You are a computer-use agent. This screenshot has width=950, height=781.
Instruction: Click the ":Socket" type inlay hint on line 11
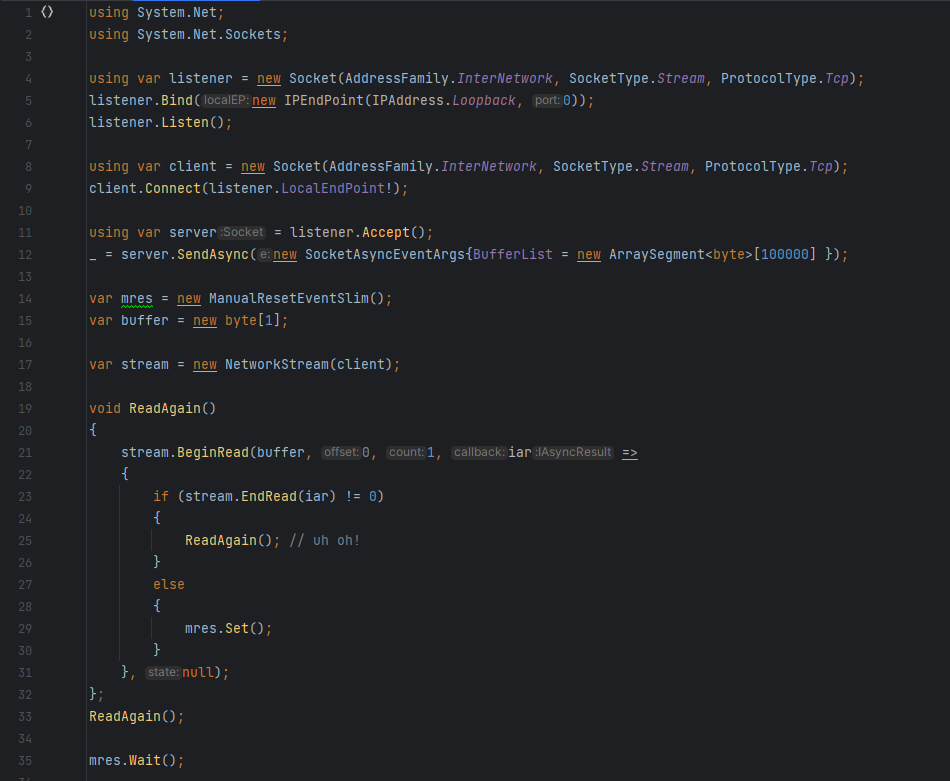[240, 232]
